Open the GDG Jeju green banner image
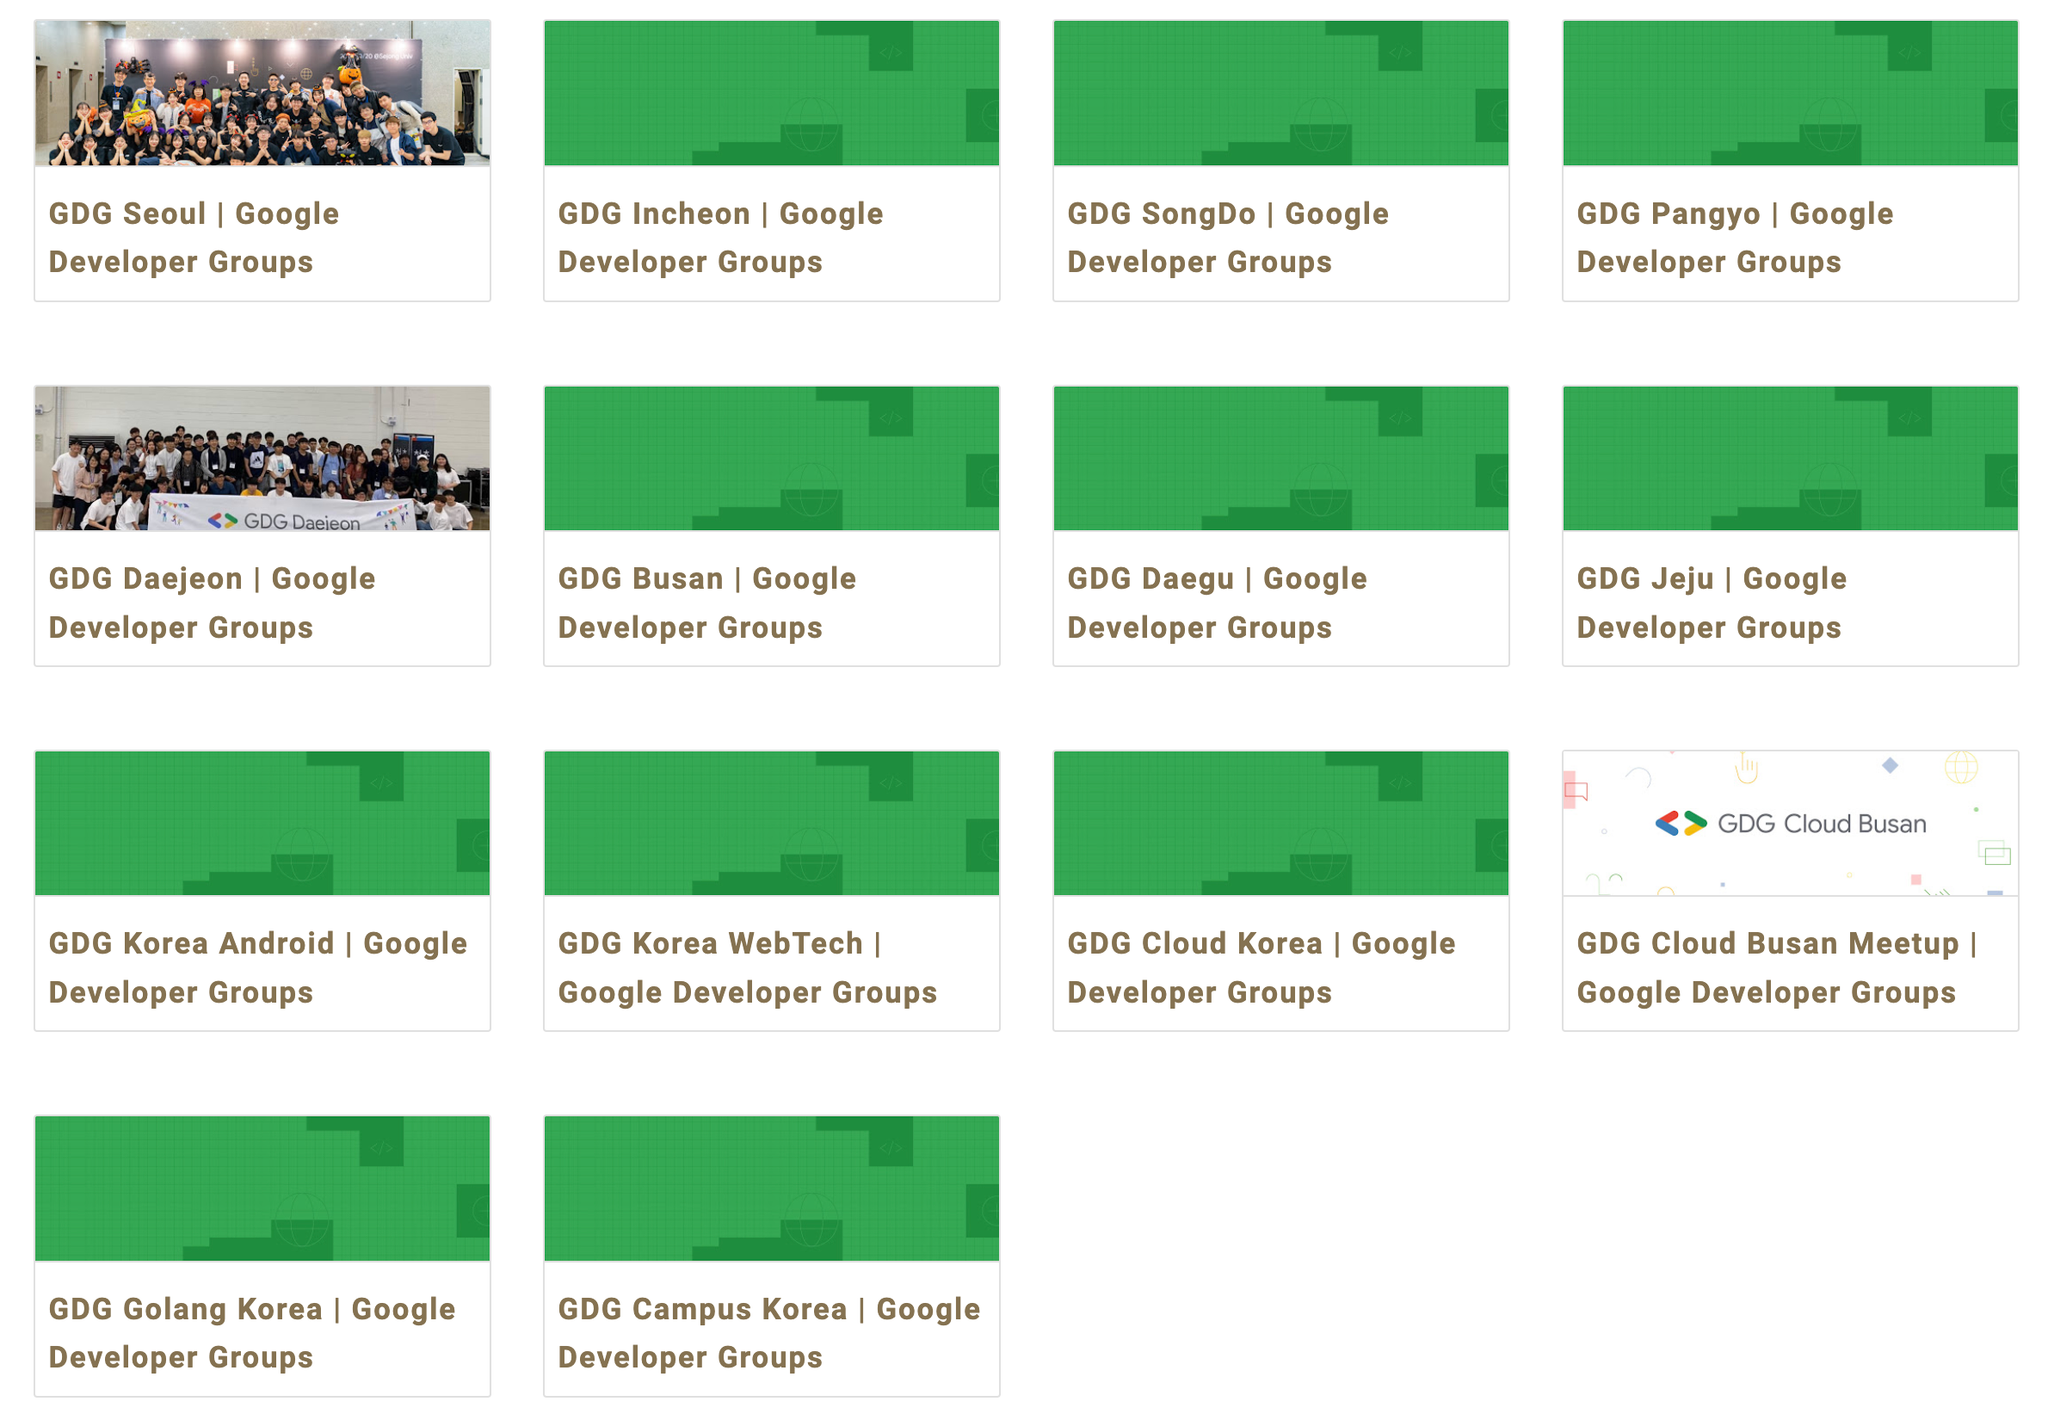2048x1415 pixels. click(1790, 458)
